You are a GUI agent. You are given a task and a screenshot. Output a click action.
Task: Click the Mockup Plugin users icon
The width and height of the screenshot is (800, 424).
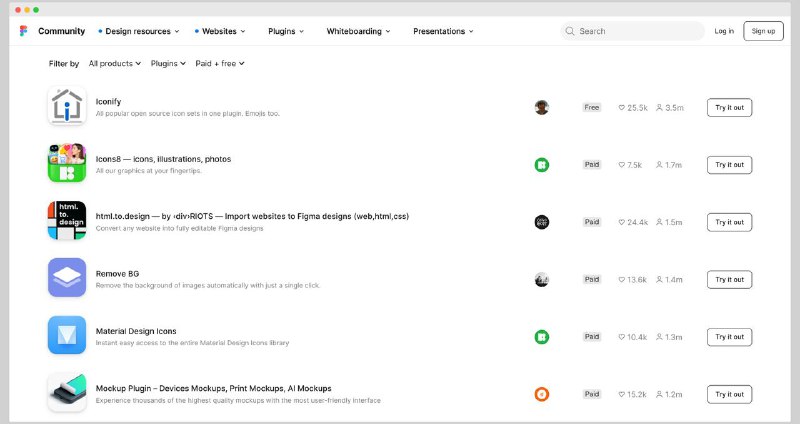point(659,394)
